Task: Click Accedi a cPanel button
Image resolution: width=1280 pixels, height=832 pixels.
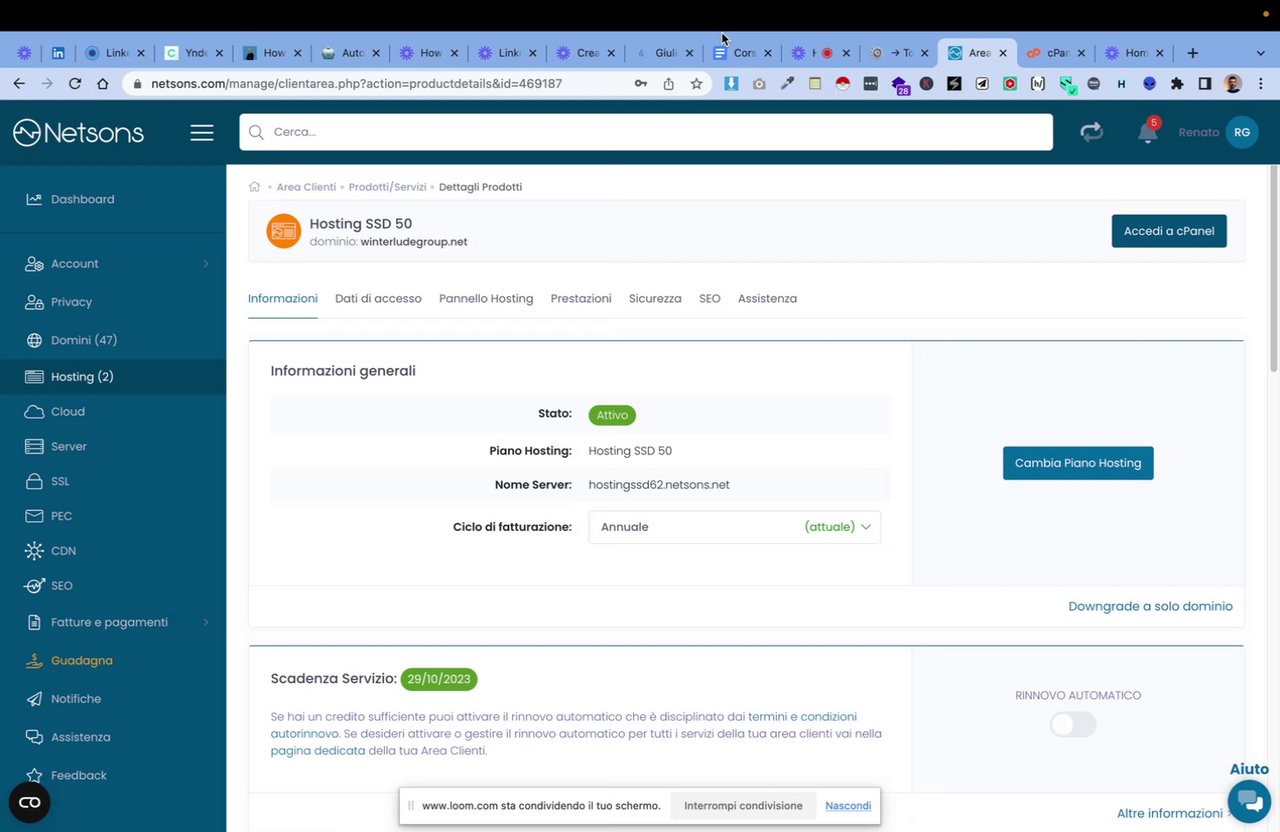Action: click(1169, 231)
